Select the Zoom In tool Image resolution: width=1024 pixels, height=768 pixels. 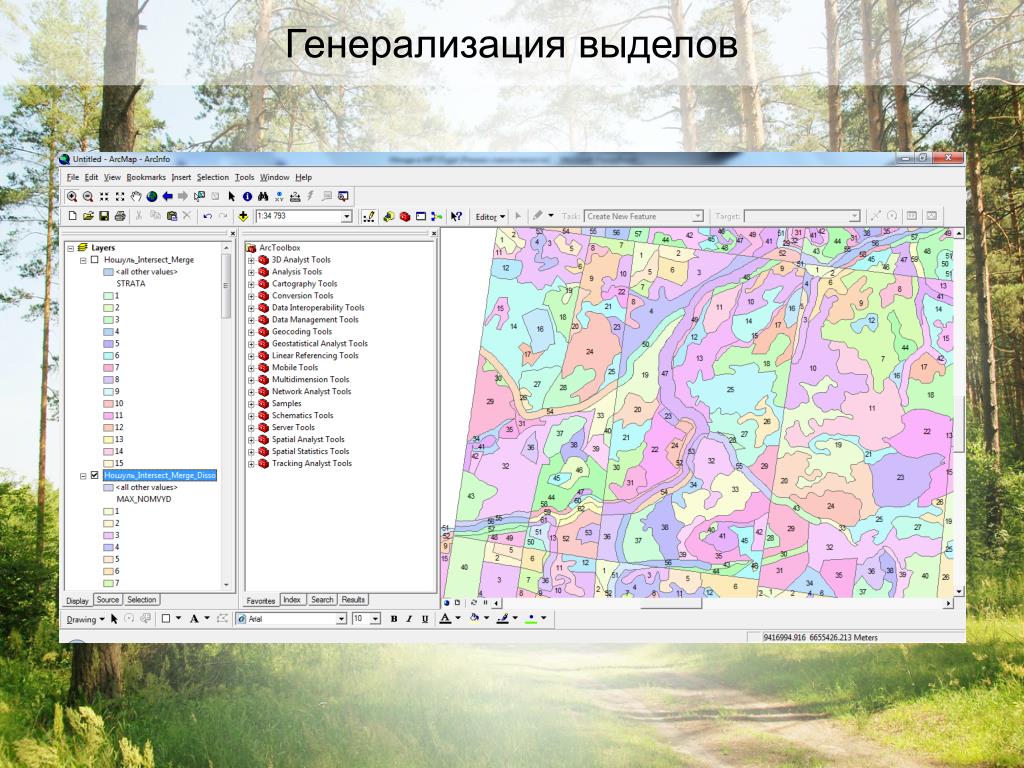[x=72, y=196]
